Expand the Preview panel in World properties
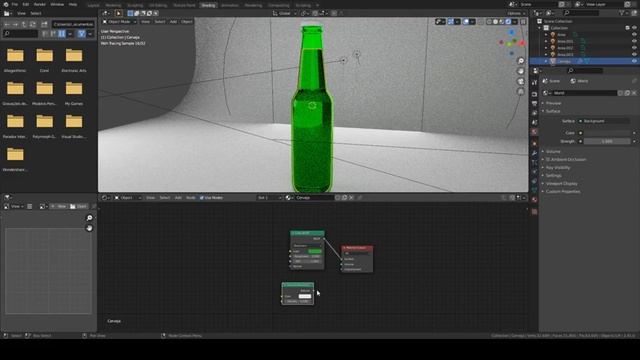Image resolution: width=640 pixels, height=360 pixels. [x=553, y=103]
